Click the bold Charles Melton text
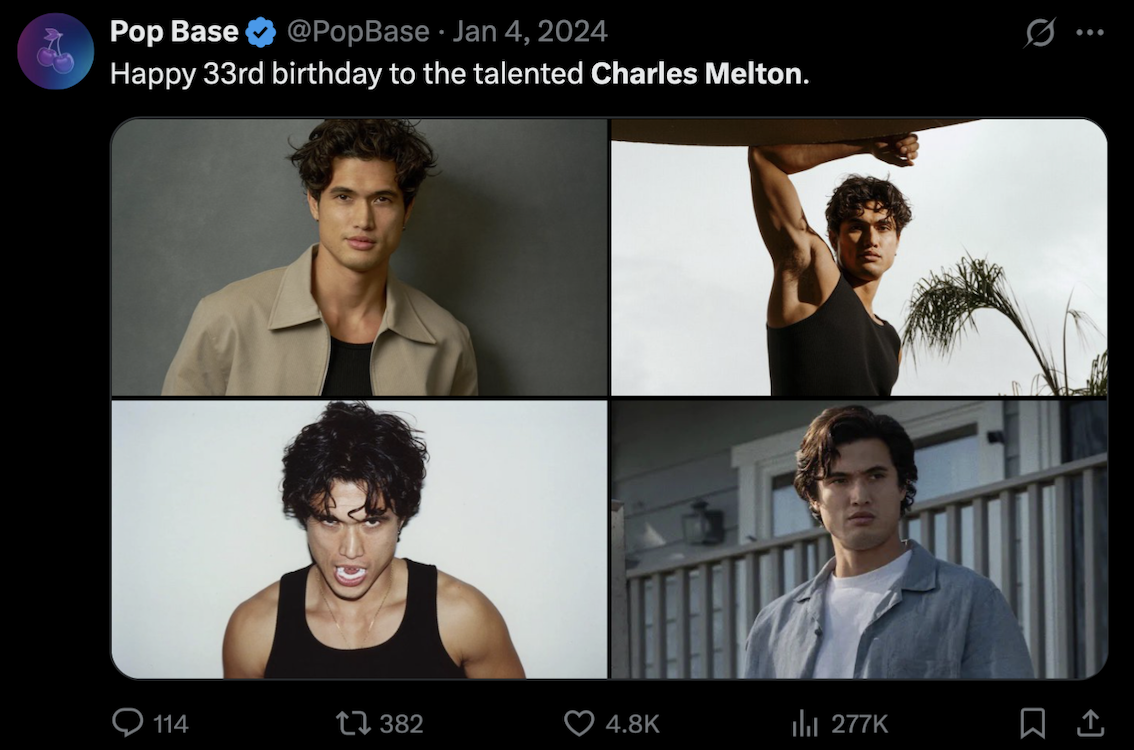Image resolution: width=1134 pixels, height=750 pixels. pos(697,74)
